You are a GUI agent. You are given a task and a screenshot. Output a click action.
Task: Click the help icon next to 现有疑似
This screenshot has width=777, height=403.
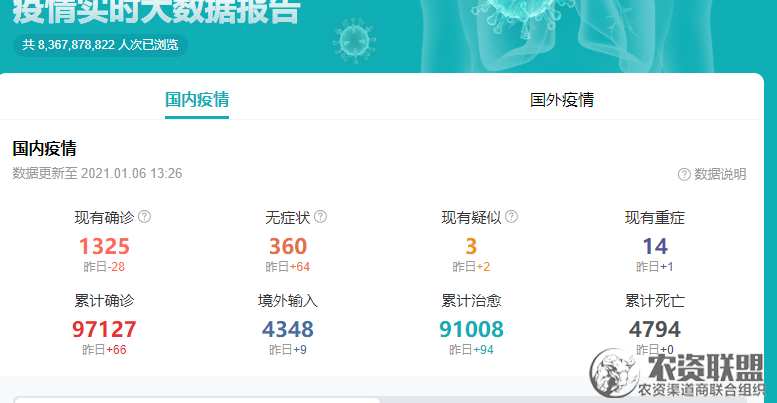point(511,217)
